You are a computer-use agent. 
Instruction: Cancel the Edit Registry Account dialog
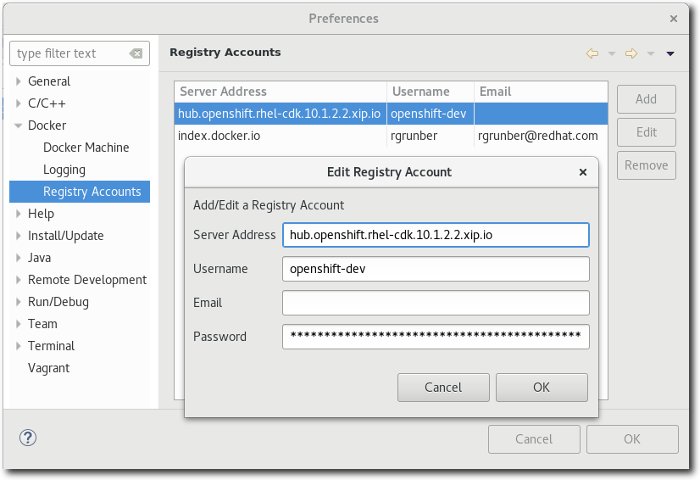(x=443, y=387)
